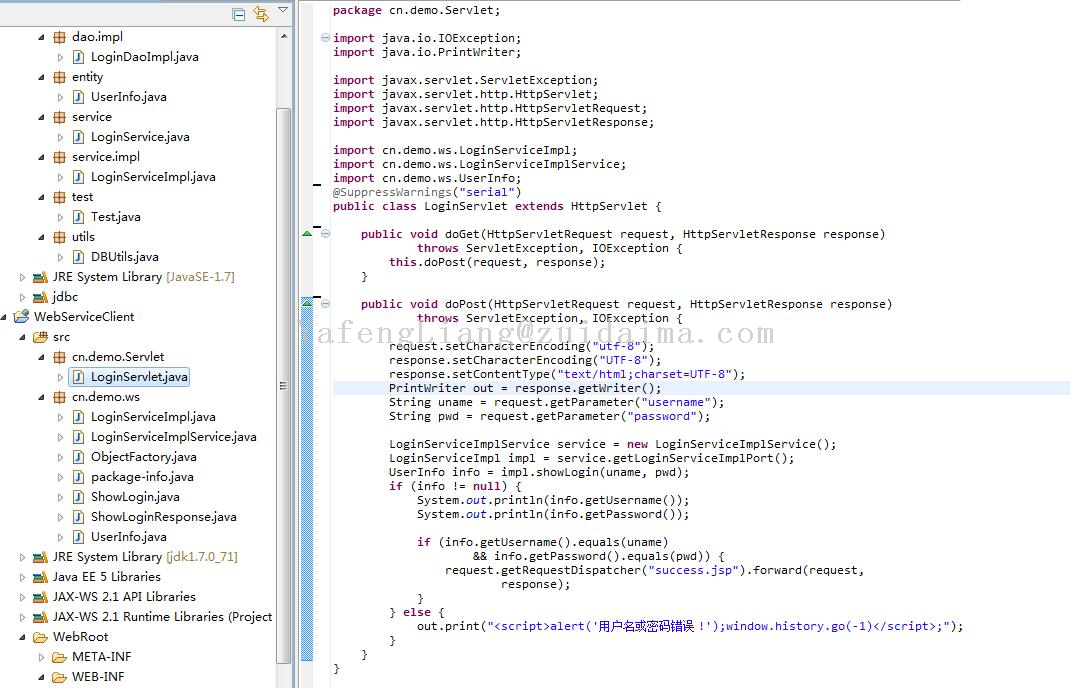The width and height of the screenshot is (1070, 688).
Task: Expand the JRE System Library [JavaSE-1.7] node
Action: (x=23, y=277)
